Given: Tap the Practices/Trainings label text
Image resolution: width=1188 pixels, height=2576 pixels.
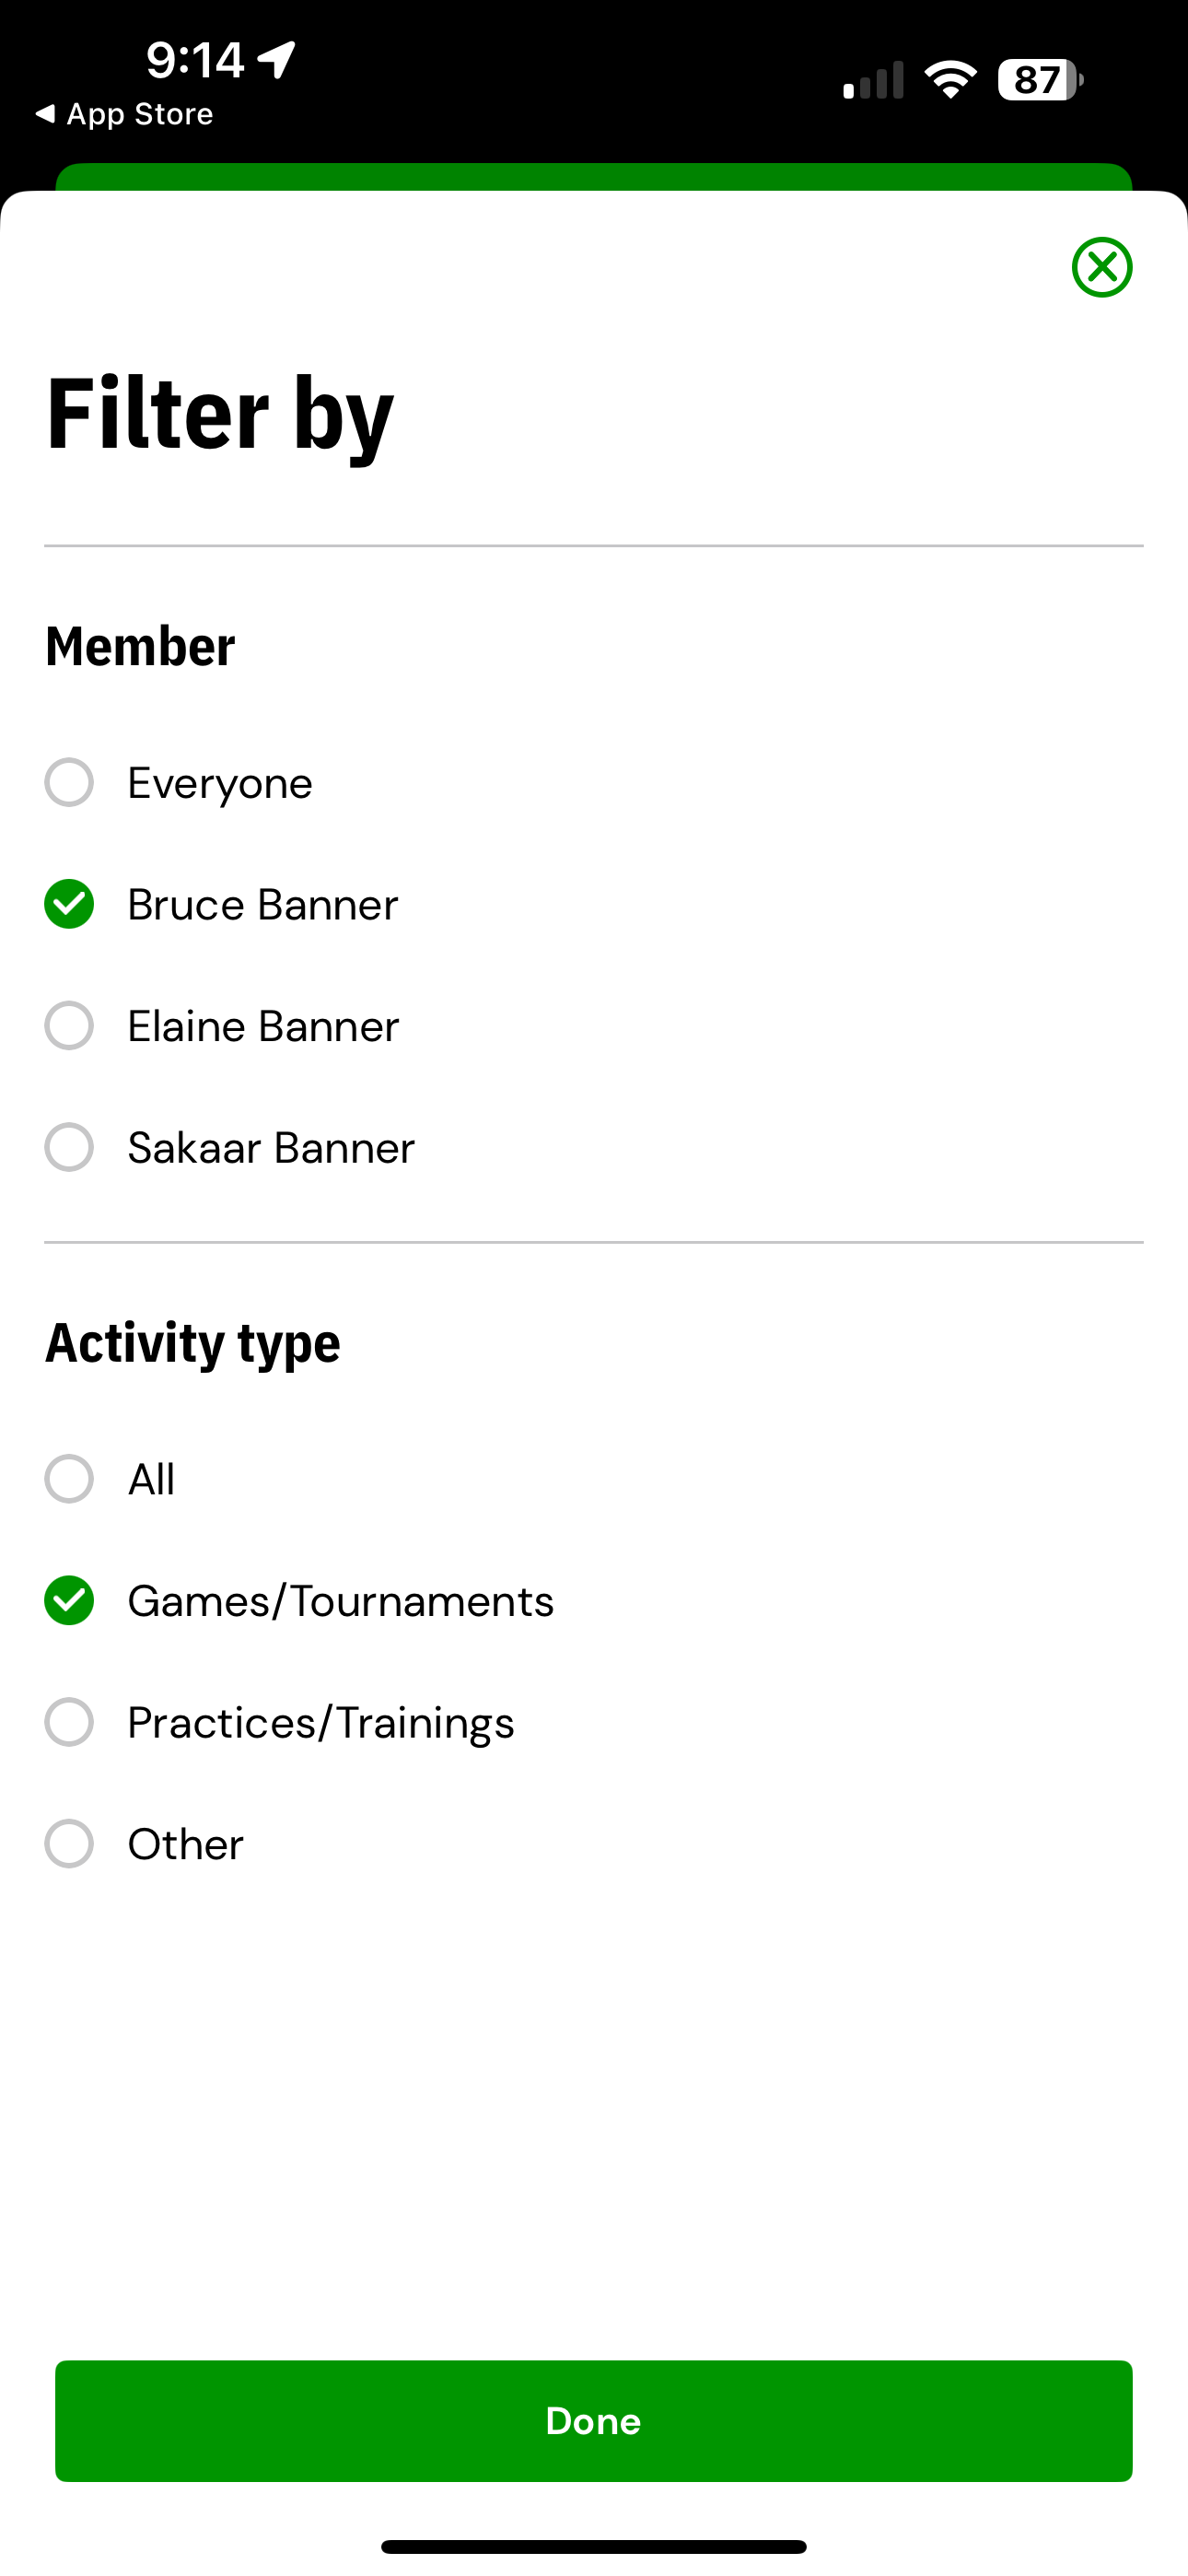Looking at the screenshot, I should tap(321, 1723).
